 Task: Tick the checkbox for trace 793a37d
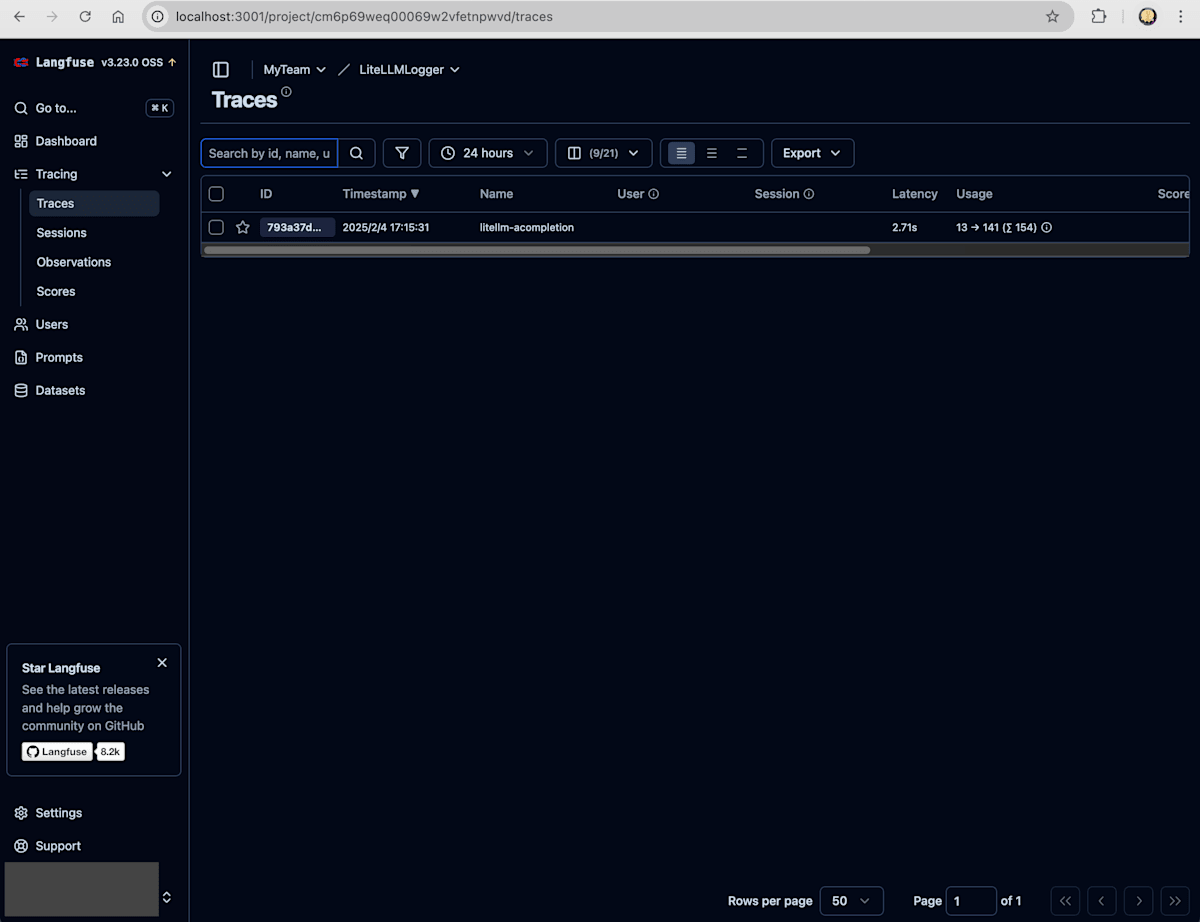[x=216, y=227]
